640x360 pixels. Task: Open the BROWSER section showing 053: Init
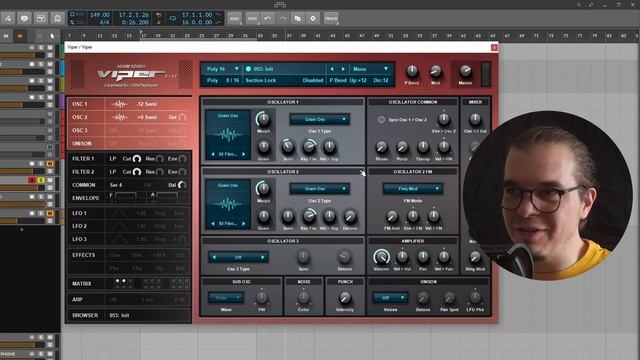[129, 316]
